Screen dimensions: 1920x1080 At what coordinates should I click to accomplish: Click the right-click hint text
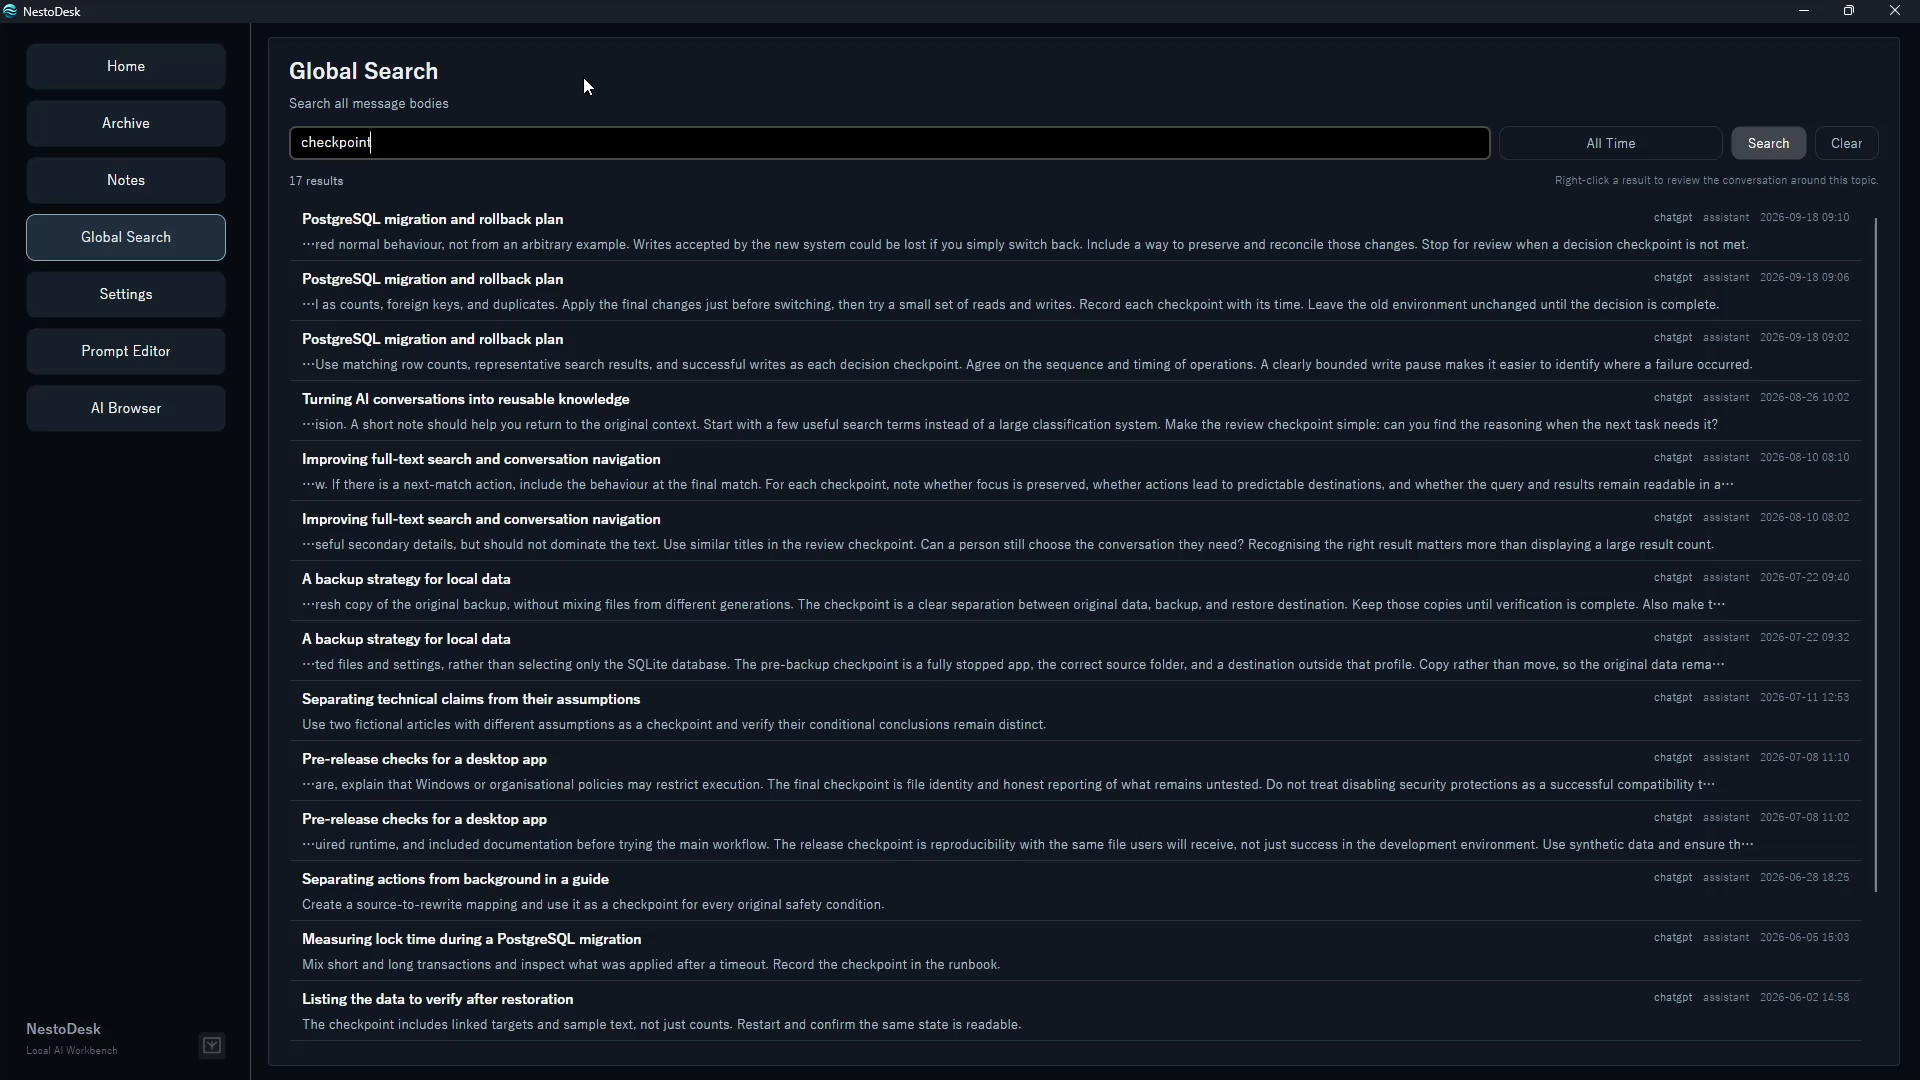click(x=1716, y=181)
